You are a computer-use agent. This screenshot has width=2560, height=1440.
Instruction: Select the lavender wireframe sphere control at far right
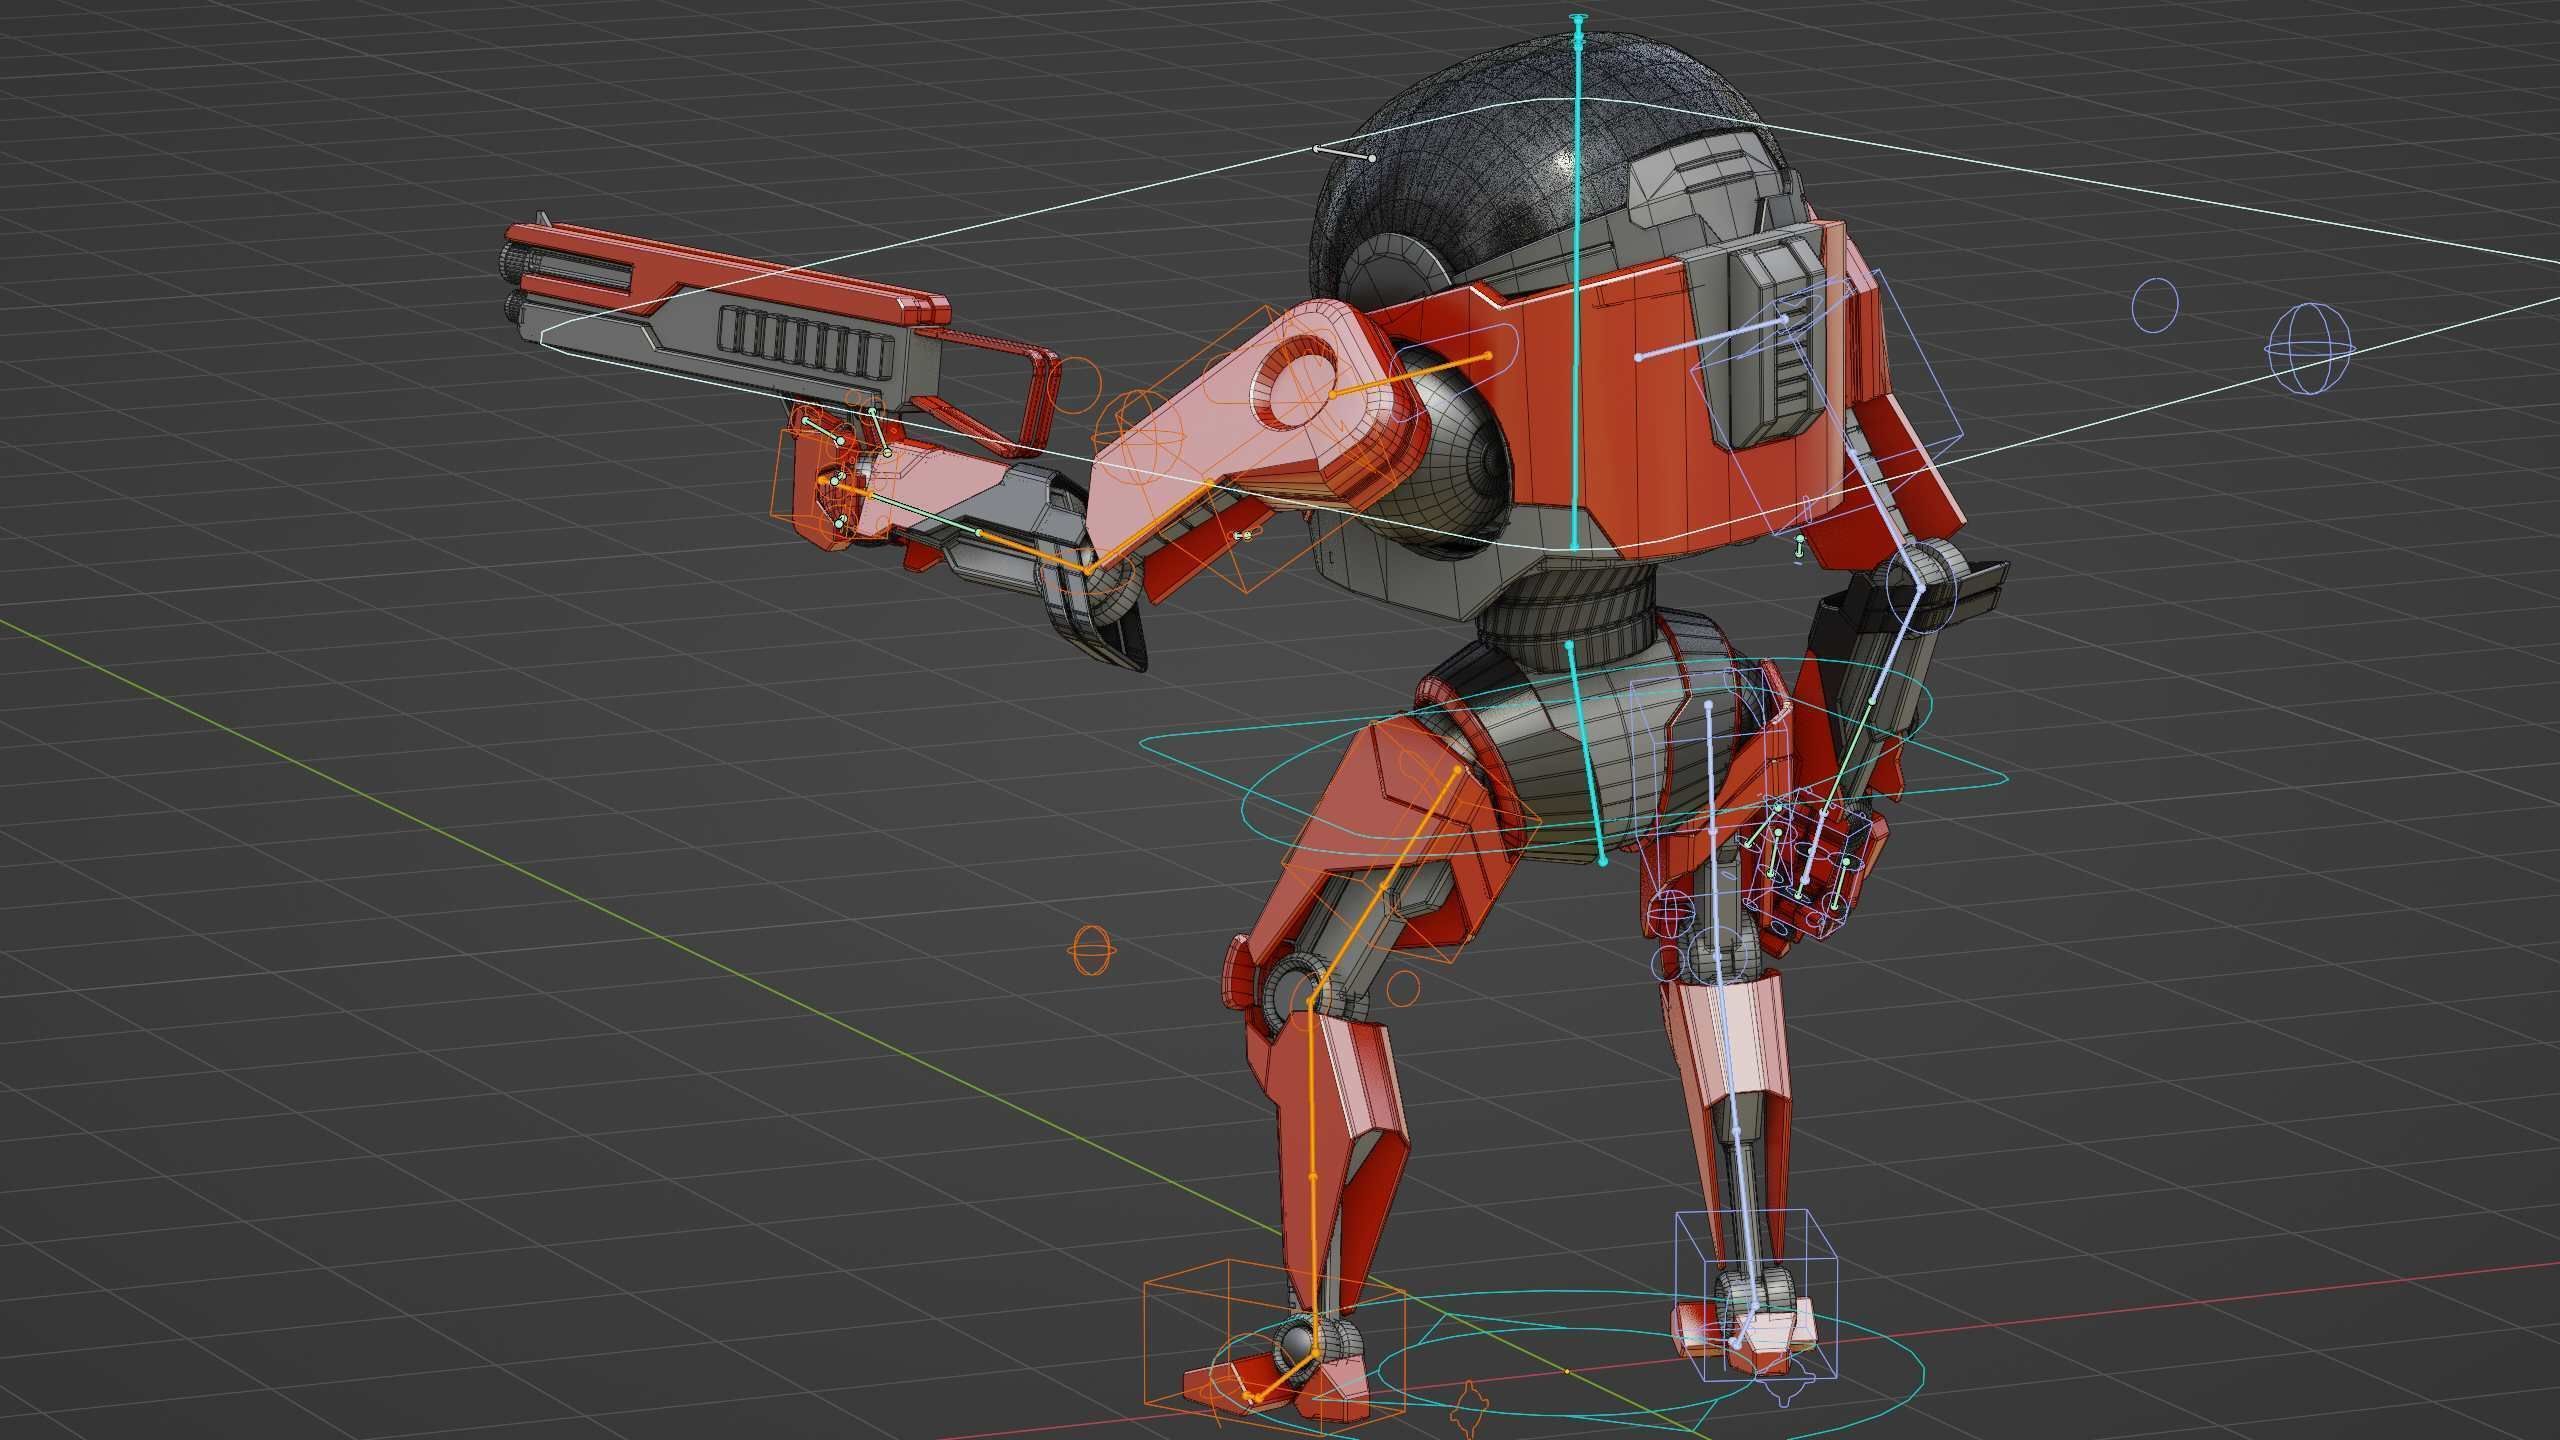[2309, 351]
